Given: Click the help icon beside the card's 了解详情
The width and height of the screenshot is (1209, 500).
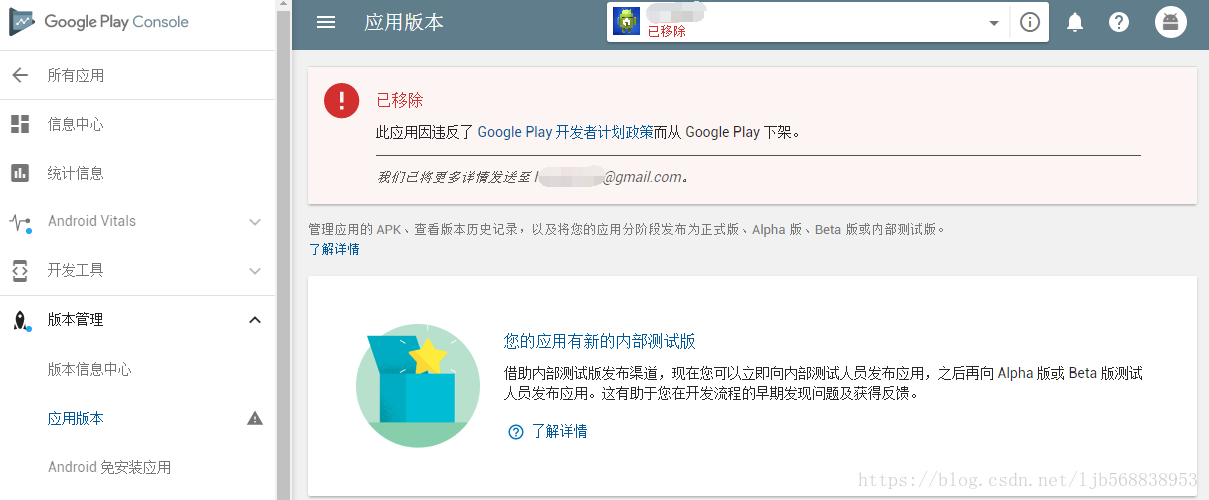Looking at the screenshot, I should tap(516, 432).
